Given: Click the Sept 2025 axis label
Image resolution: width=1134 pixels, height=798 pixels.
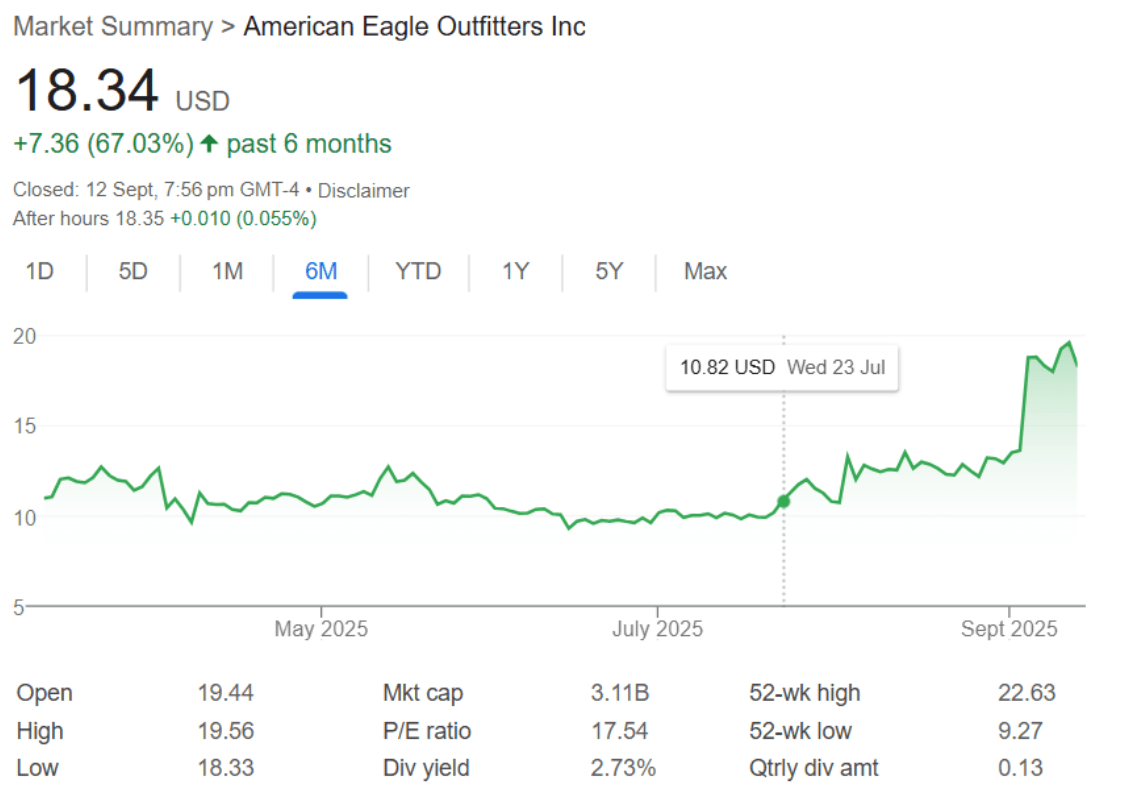Looking at the screenshot, I should coord(1009,629).
